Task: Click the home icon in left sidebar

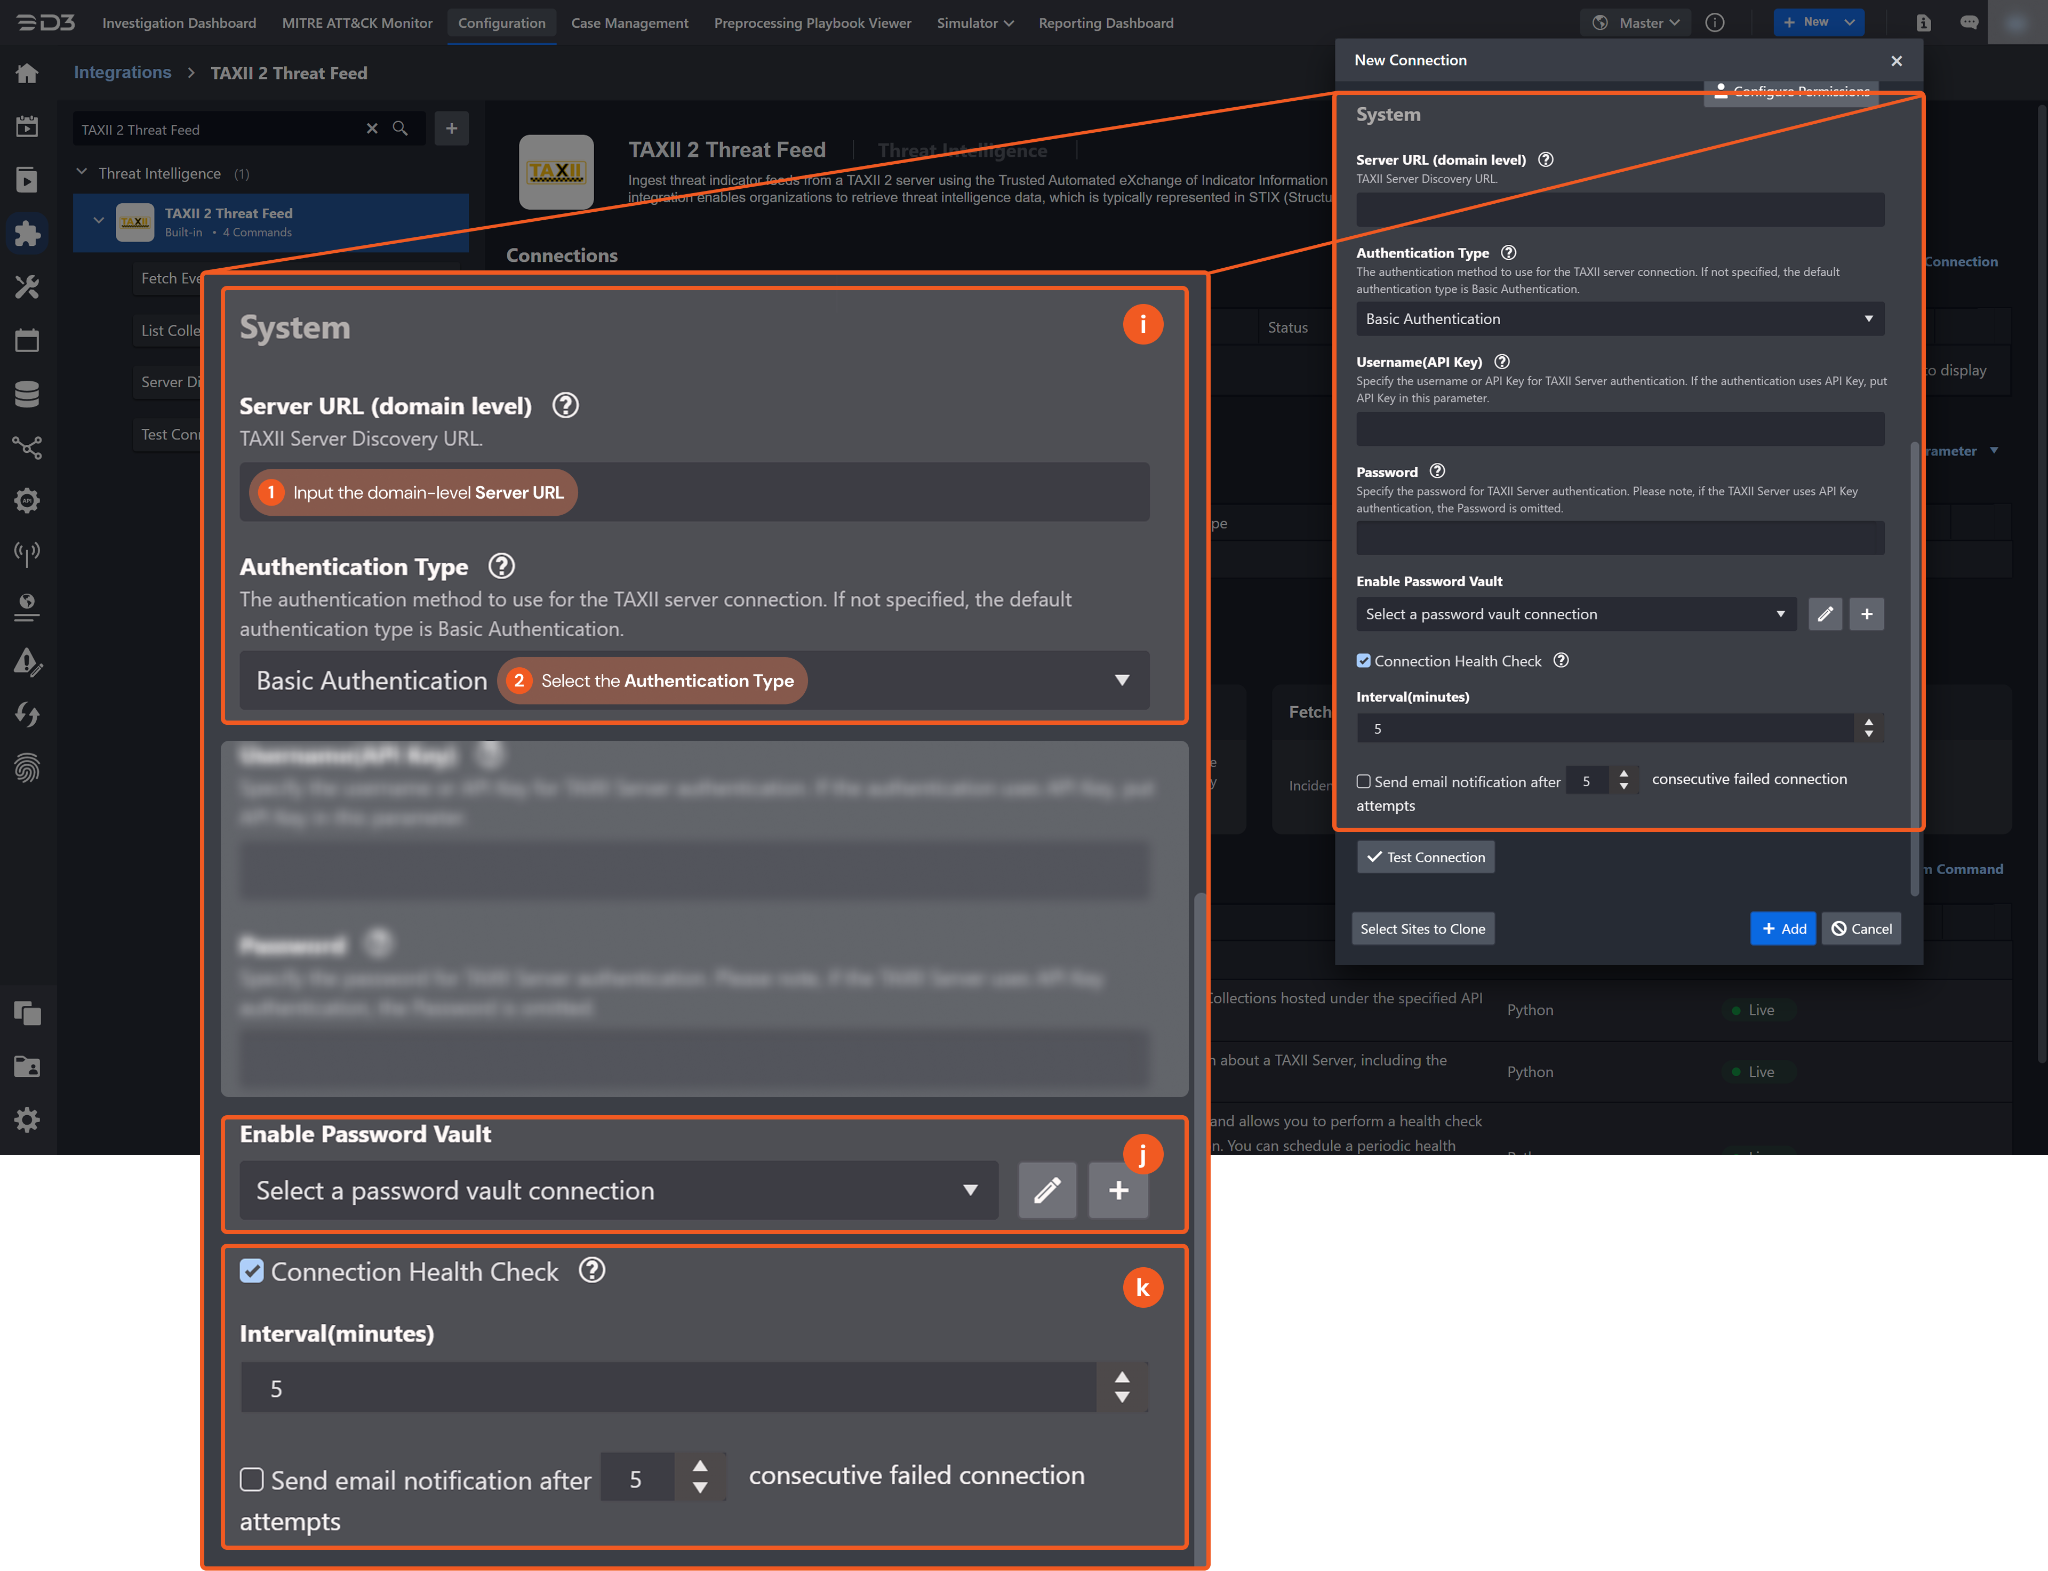Action: click(27, 73)
